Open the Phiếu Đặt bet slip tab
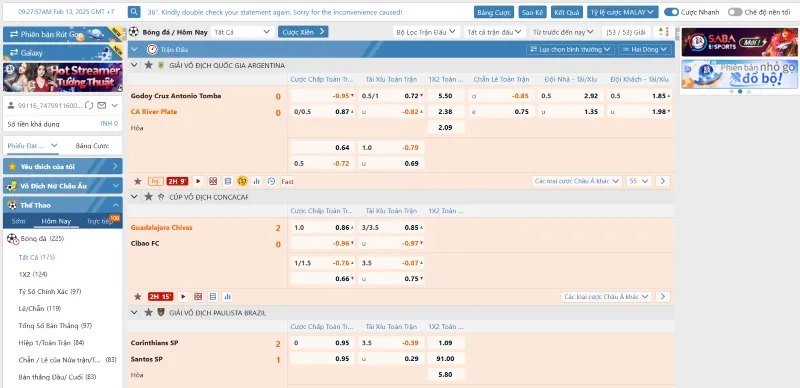 (x=32, y=146)
